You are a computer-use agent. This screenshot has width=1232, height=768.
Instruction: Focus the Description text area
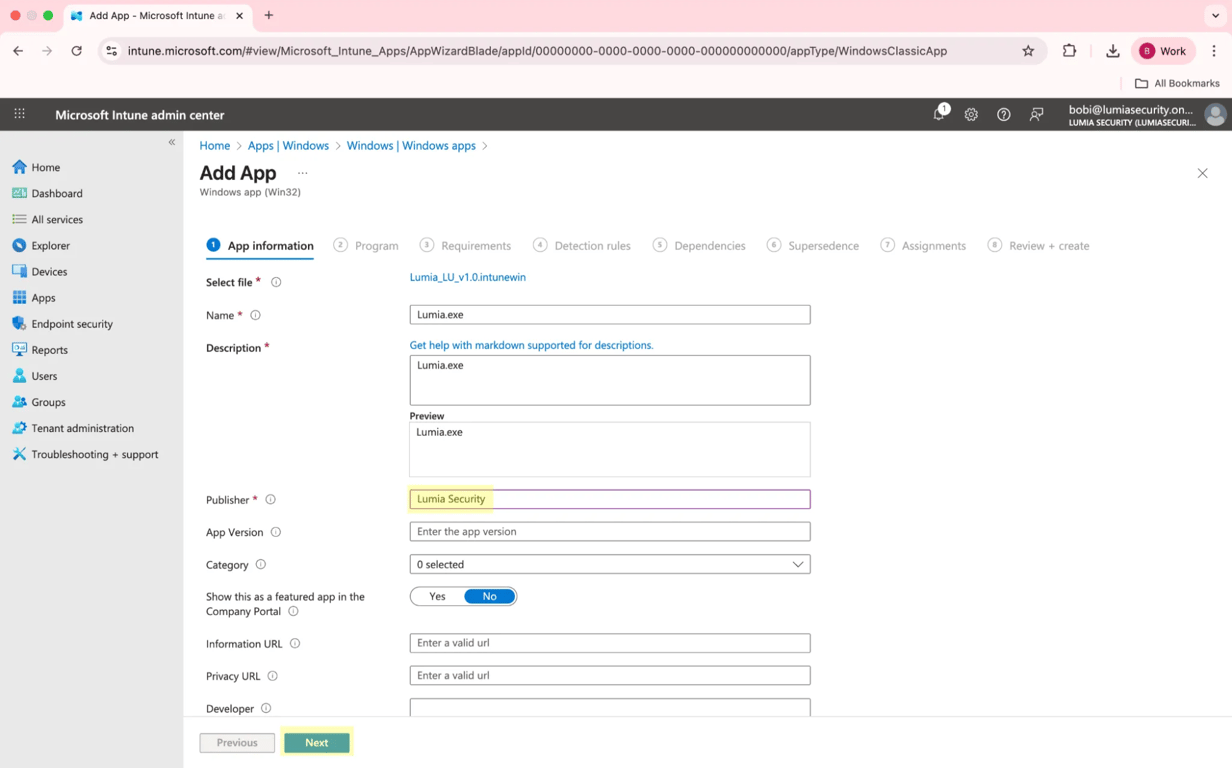610,380
